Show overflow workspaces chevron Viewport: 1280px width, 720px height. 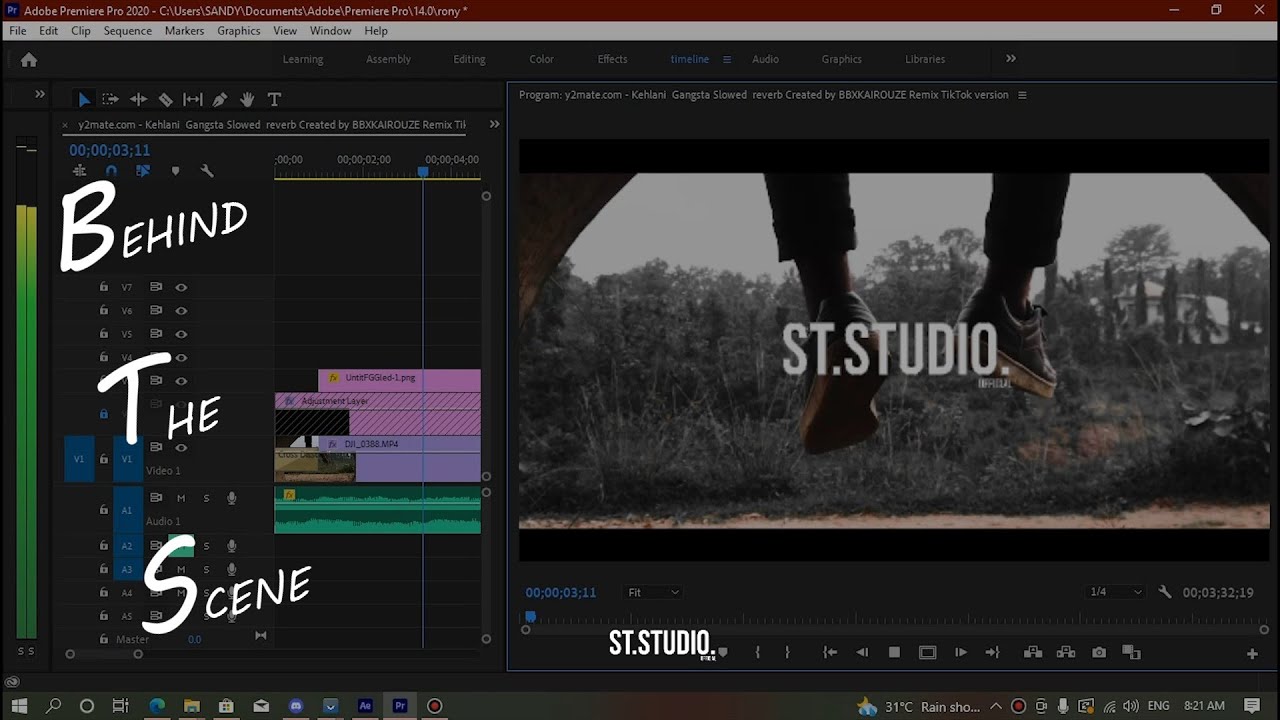coord(1011,59)
